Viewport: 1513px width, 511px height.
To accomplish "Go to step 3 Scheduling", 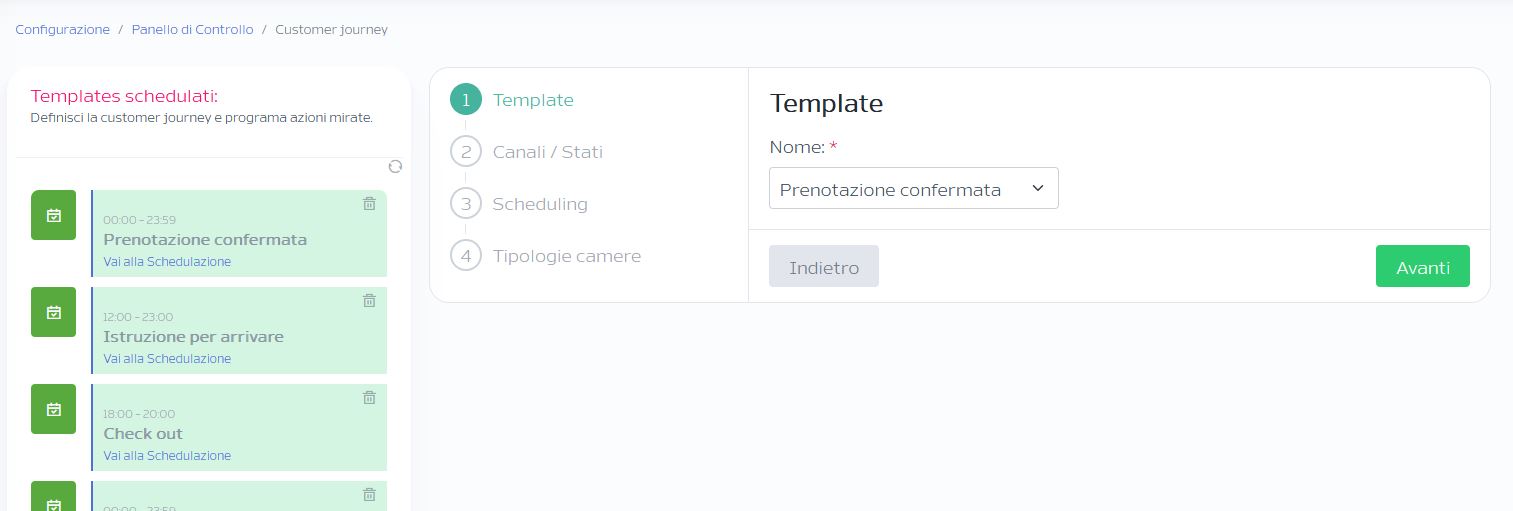I will coord(519,204).
